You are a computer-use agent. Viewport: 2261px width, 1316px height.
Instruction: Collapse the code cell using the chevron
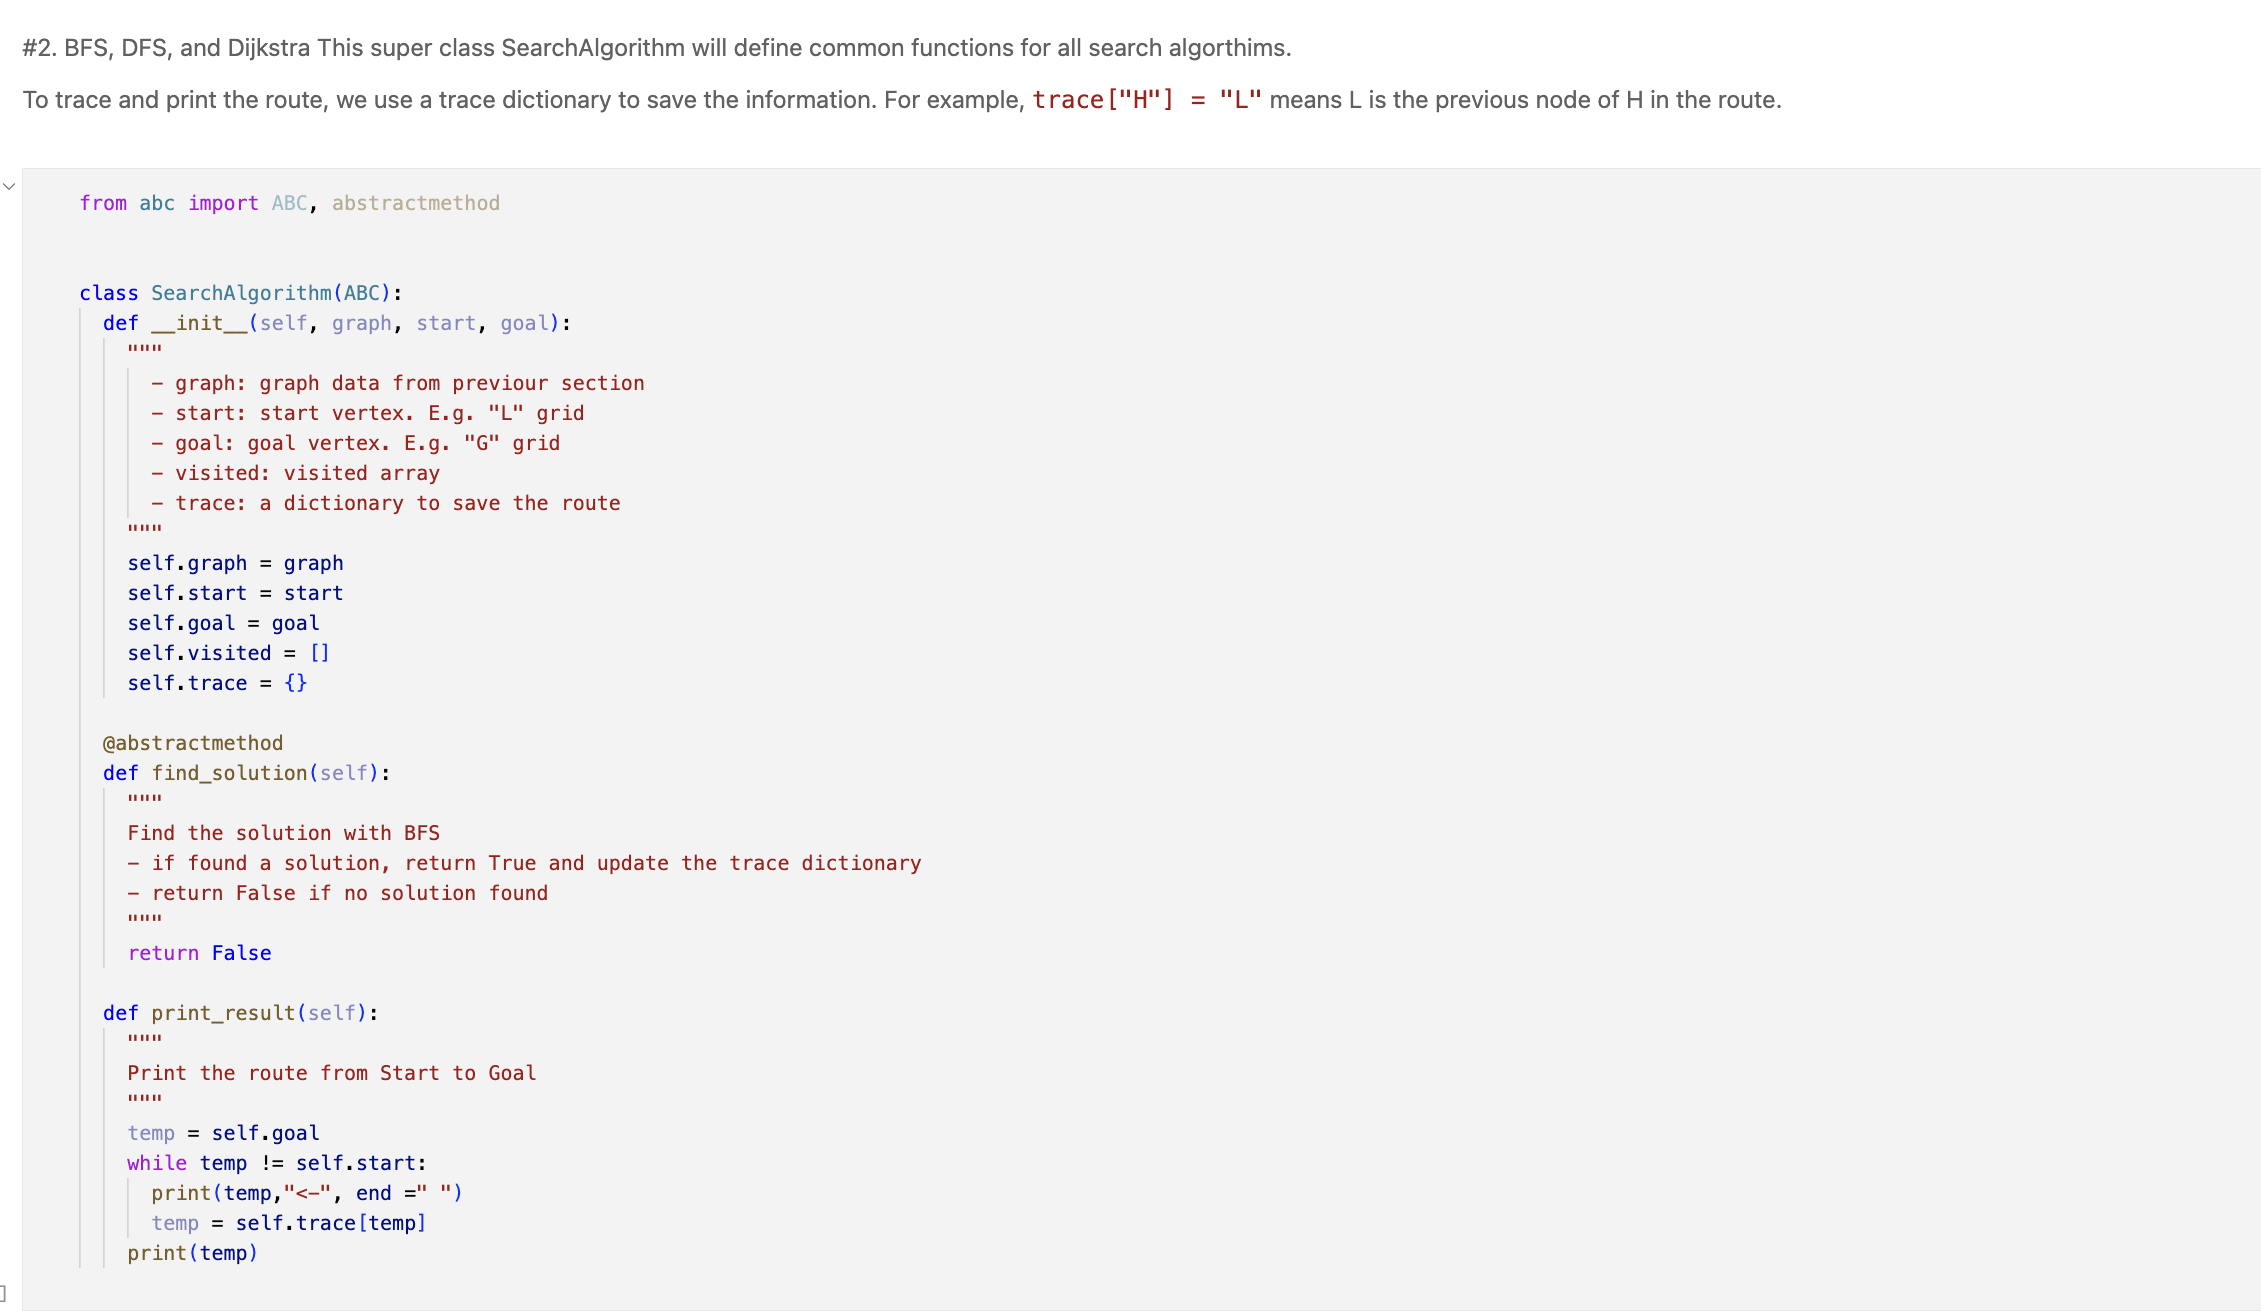click(9, 186)
